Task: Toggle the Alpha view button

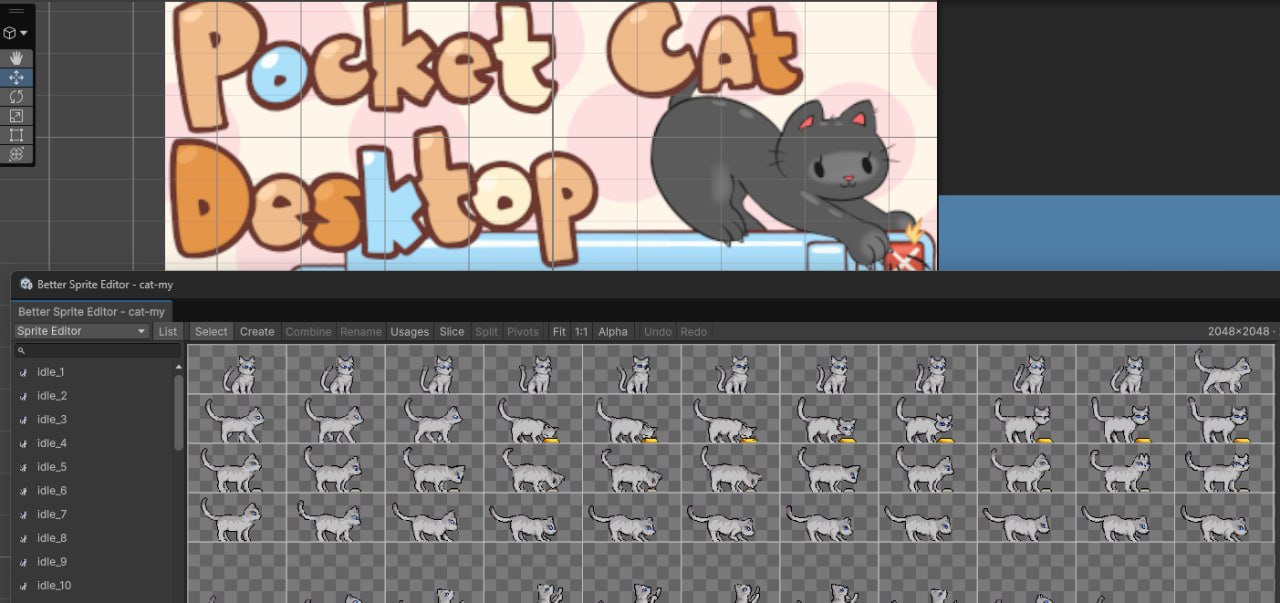Action: tap(613, 331)
